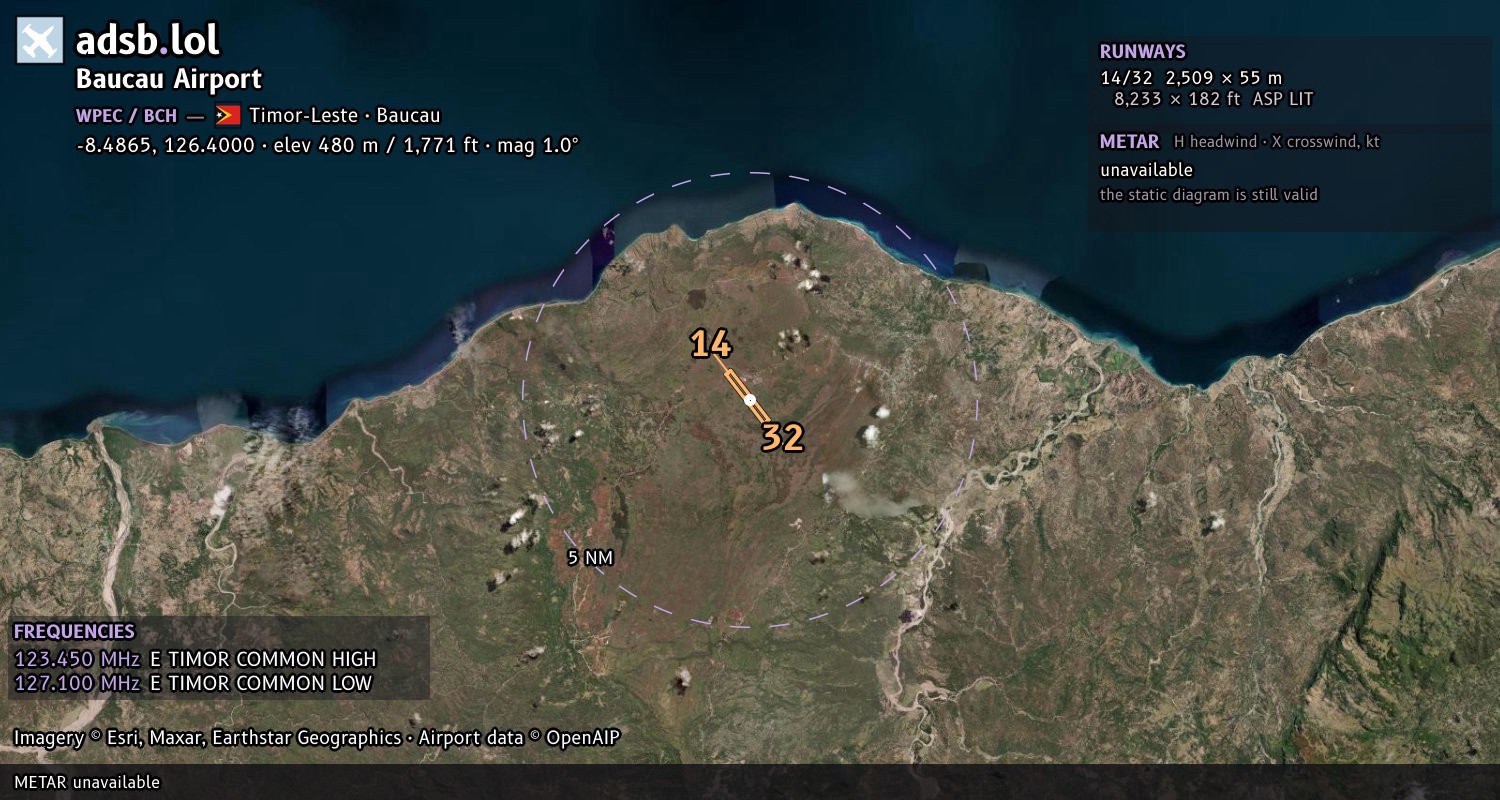1500x800 pixels.
Task: Click the airport reference point dot on runway
Action: click(750, 400)
